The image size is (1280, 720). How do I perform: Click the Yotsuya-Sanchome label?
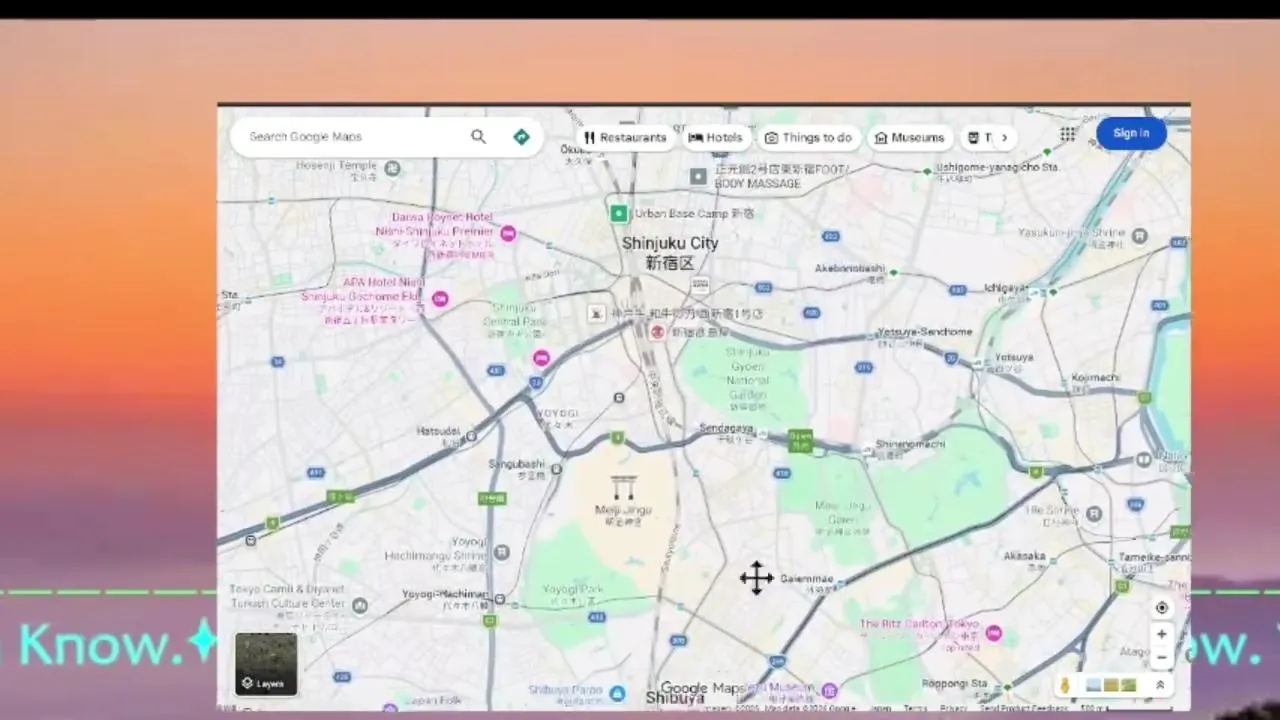pos(924,332)
